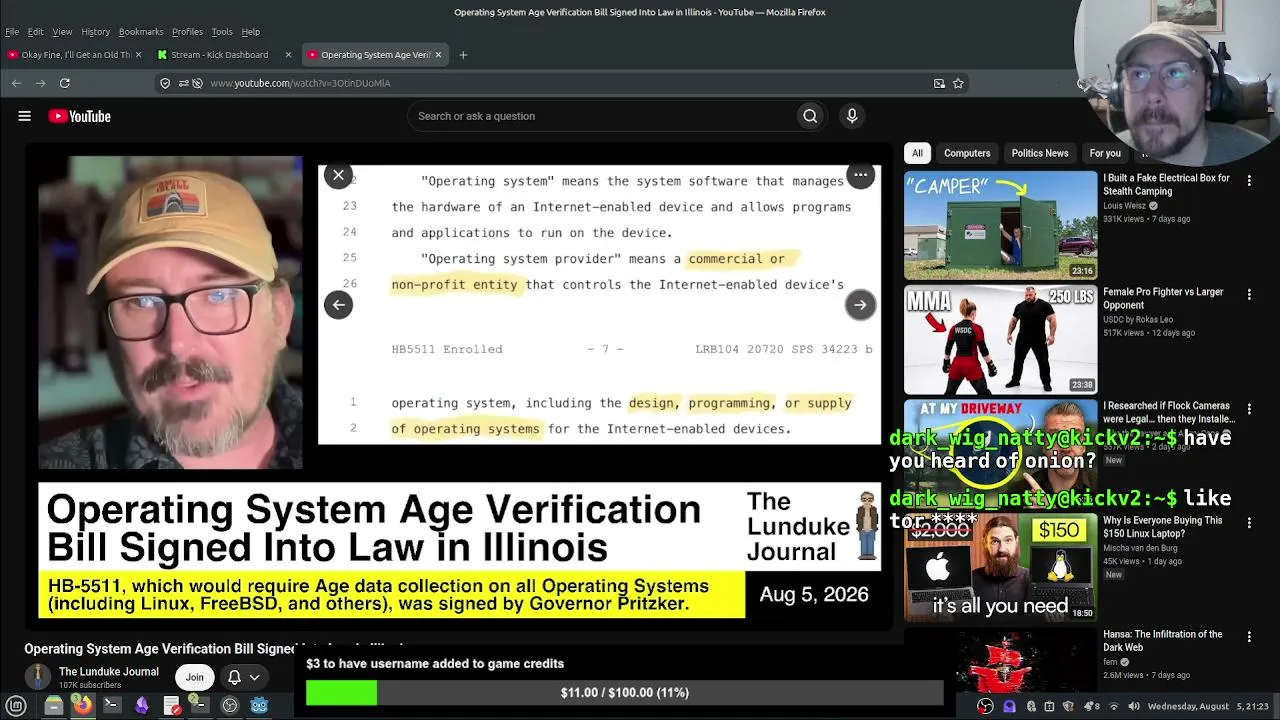Open options for Fake Electrical Box video
This screenshot has height=720, width=1280.
pos(1249,180)
